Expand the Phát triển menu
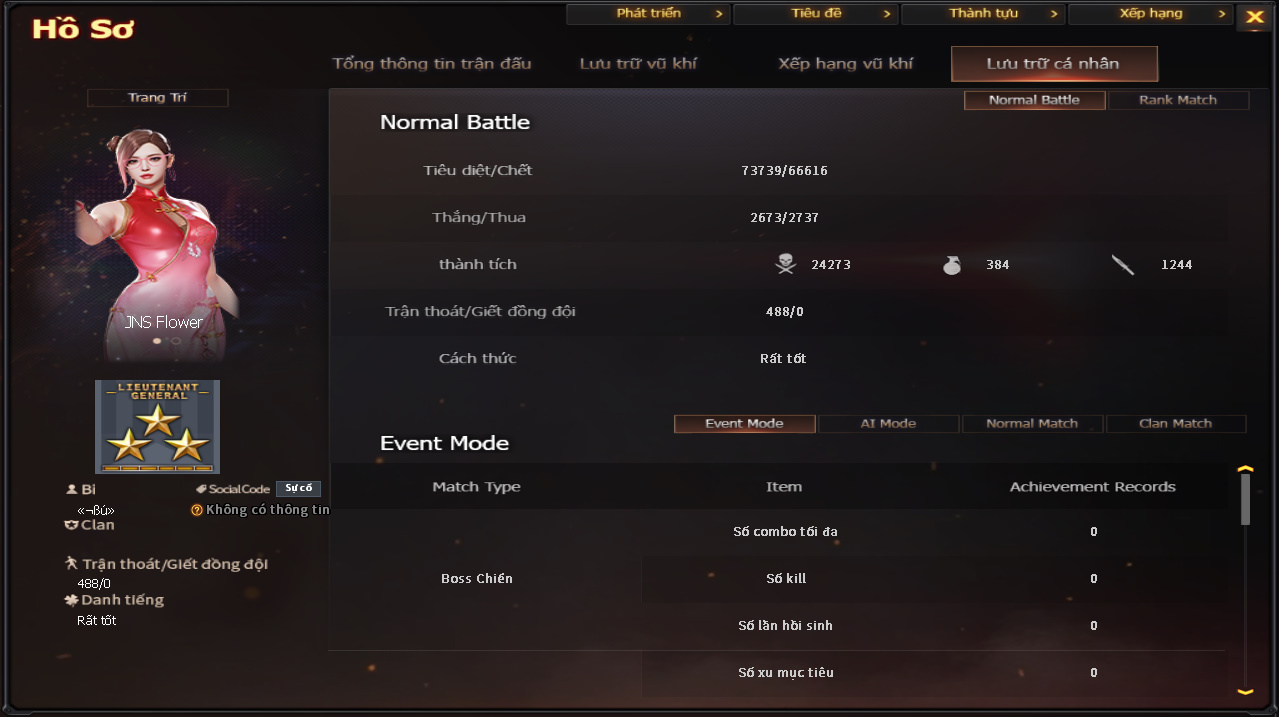Viewport: 1279px width, 717px height. coord(648,14)
